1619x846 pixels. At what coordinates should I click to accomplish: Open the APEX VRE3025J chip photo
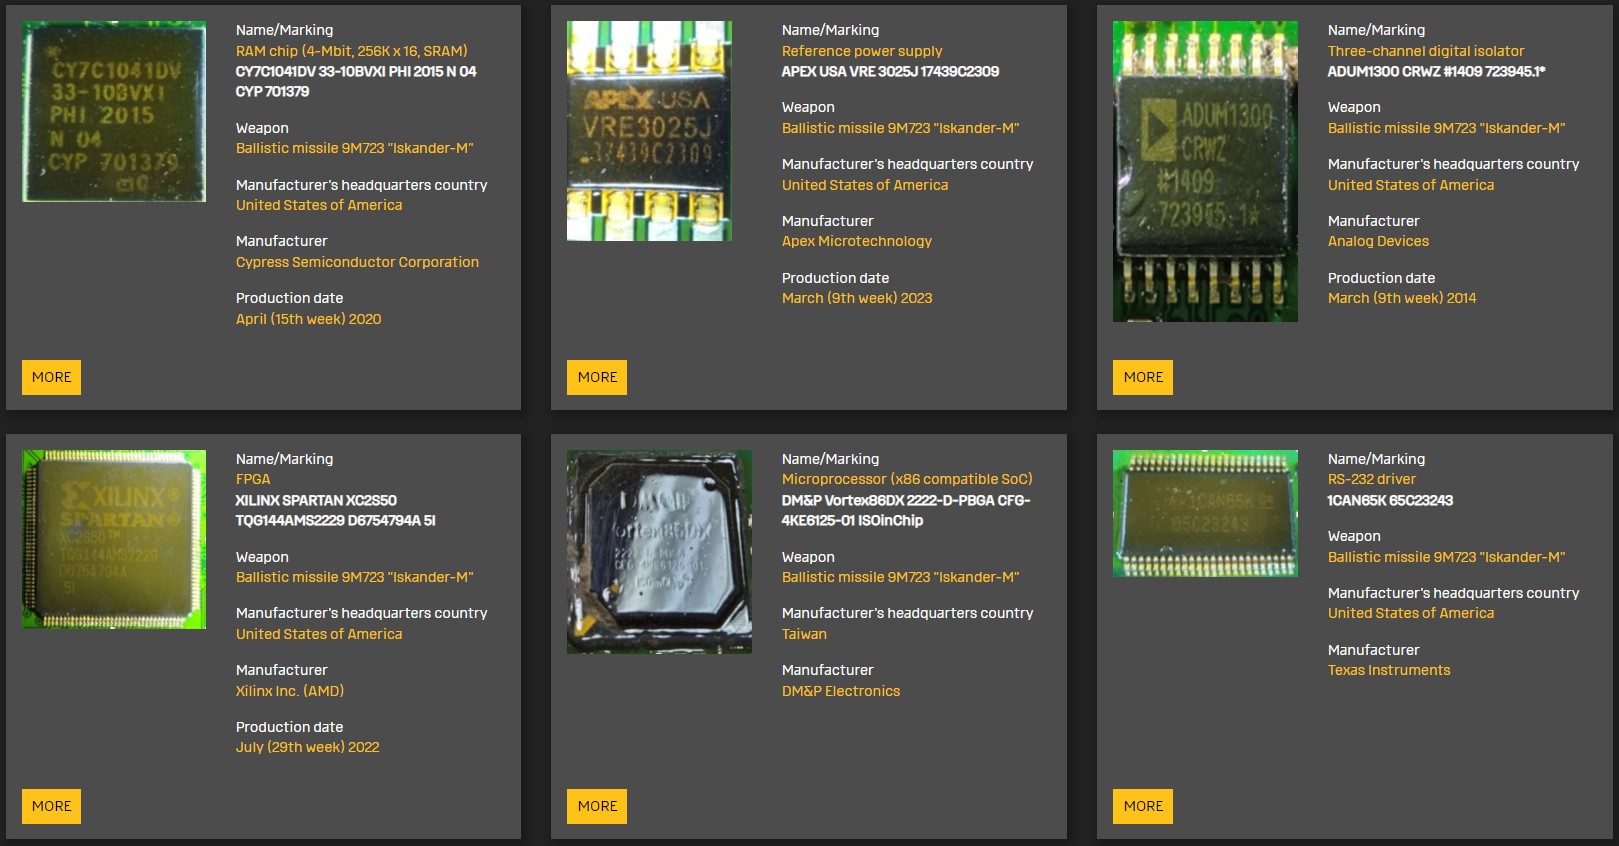point(649,131)
